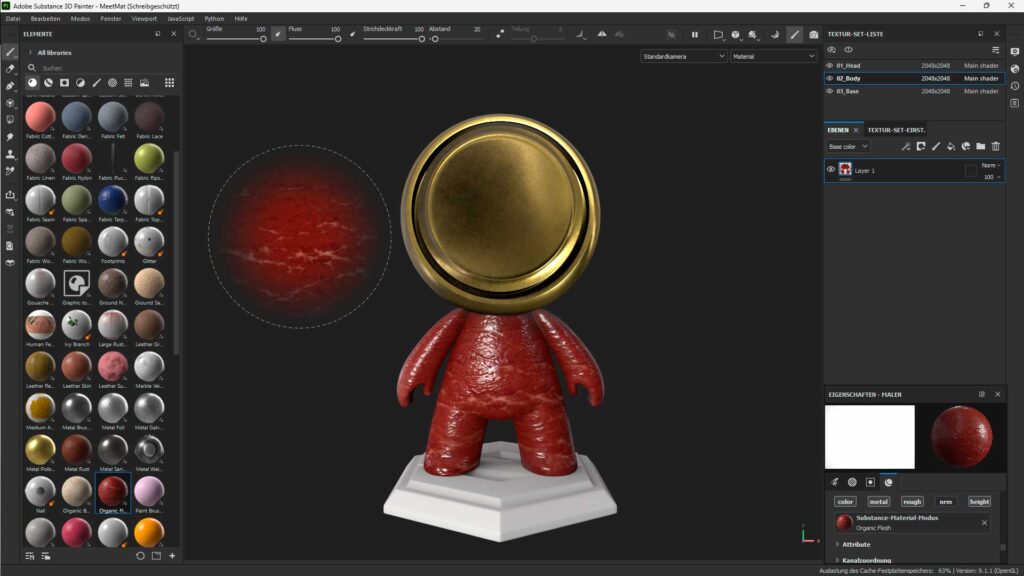Image resolution: width=1024 pixels, height=576 pixels.
Task: Open the Fenster menu
Action: 111,18
